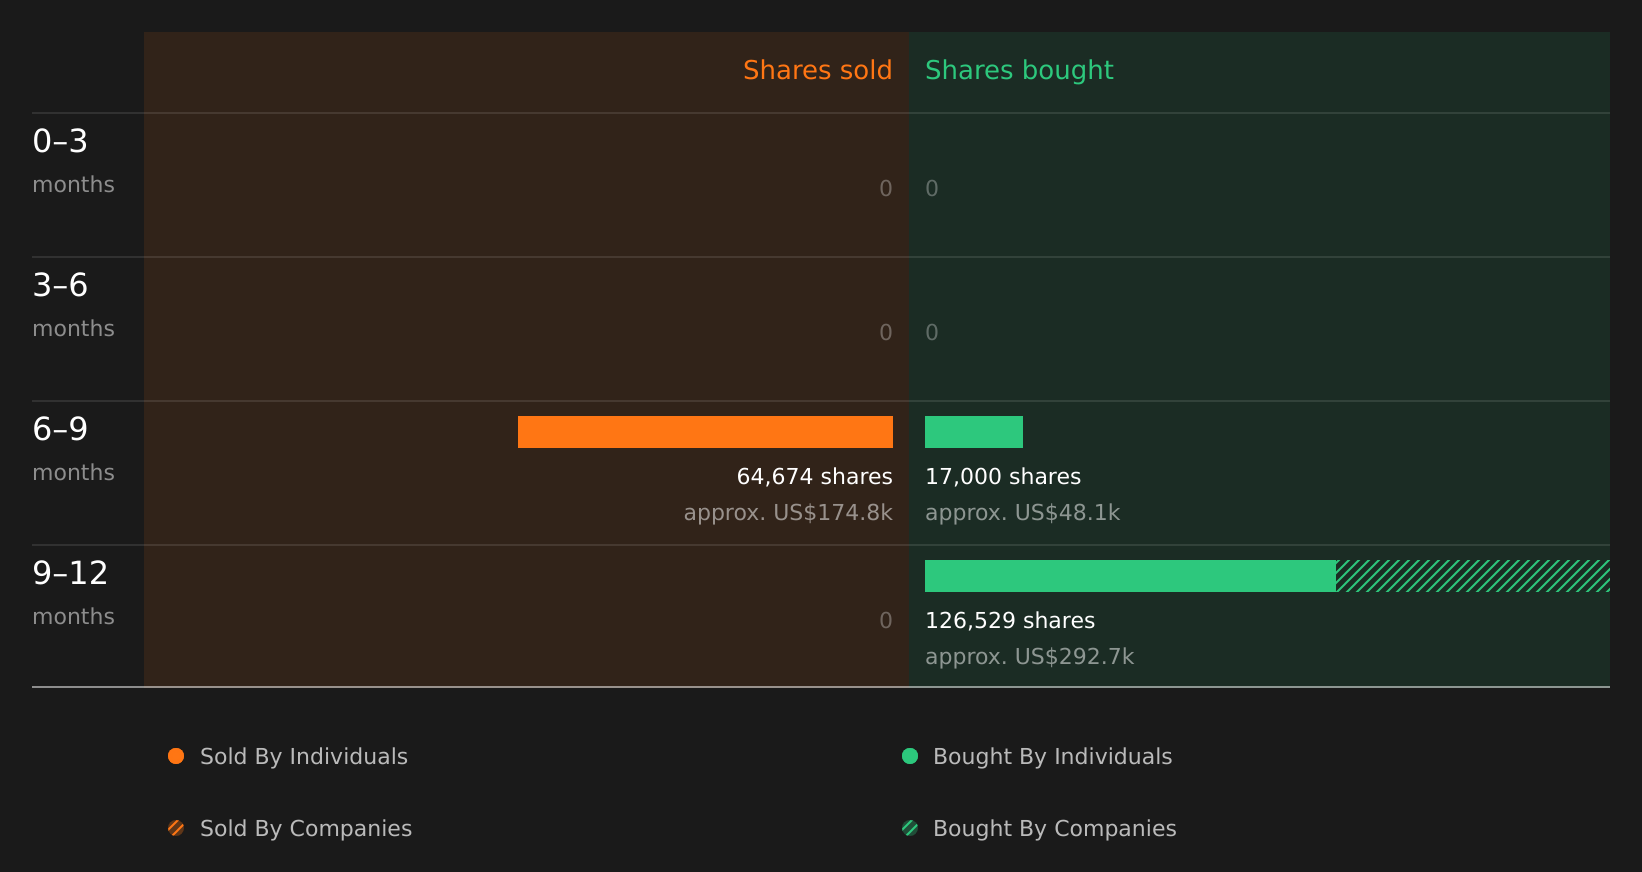The height and width of the screenshot is (872, 1642).
Task: Click the approx. US$292.7k value
Action: [x=1029, y=657]
